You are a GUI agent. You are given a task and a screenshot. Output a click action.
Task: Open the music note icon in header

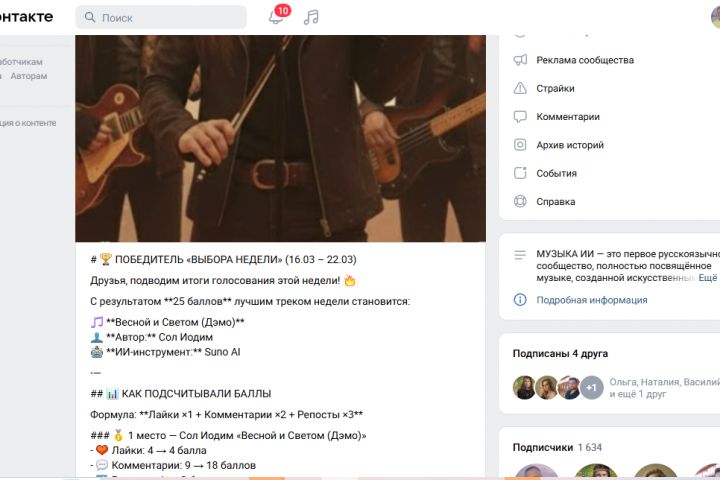[311, 17]
